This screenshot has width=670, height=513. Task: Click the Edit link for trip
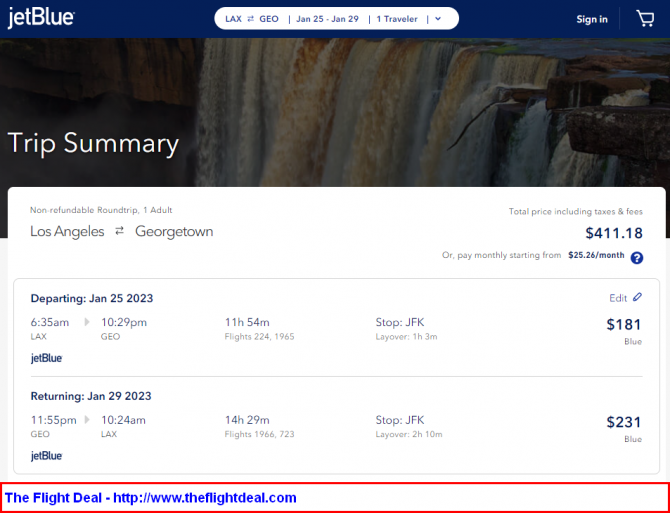(618, 298)
